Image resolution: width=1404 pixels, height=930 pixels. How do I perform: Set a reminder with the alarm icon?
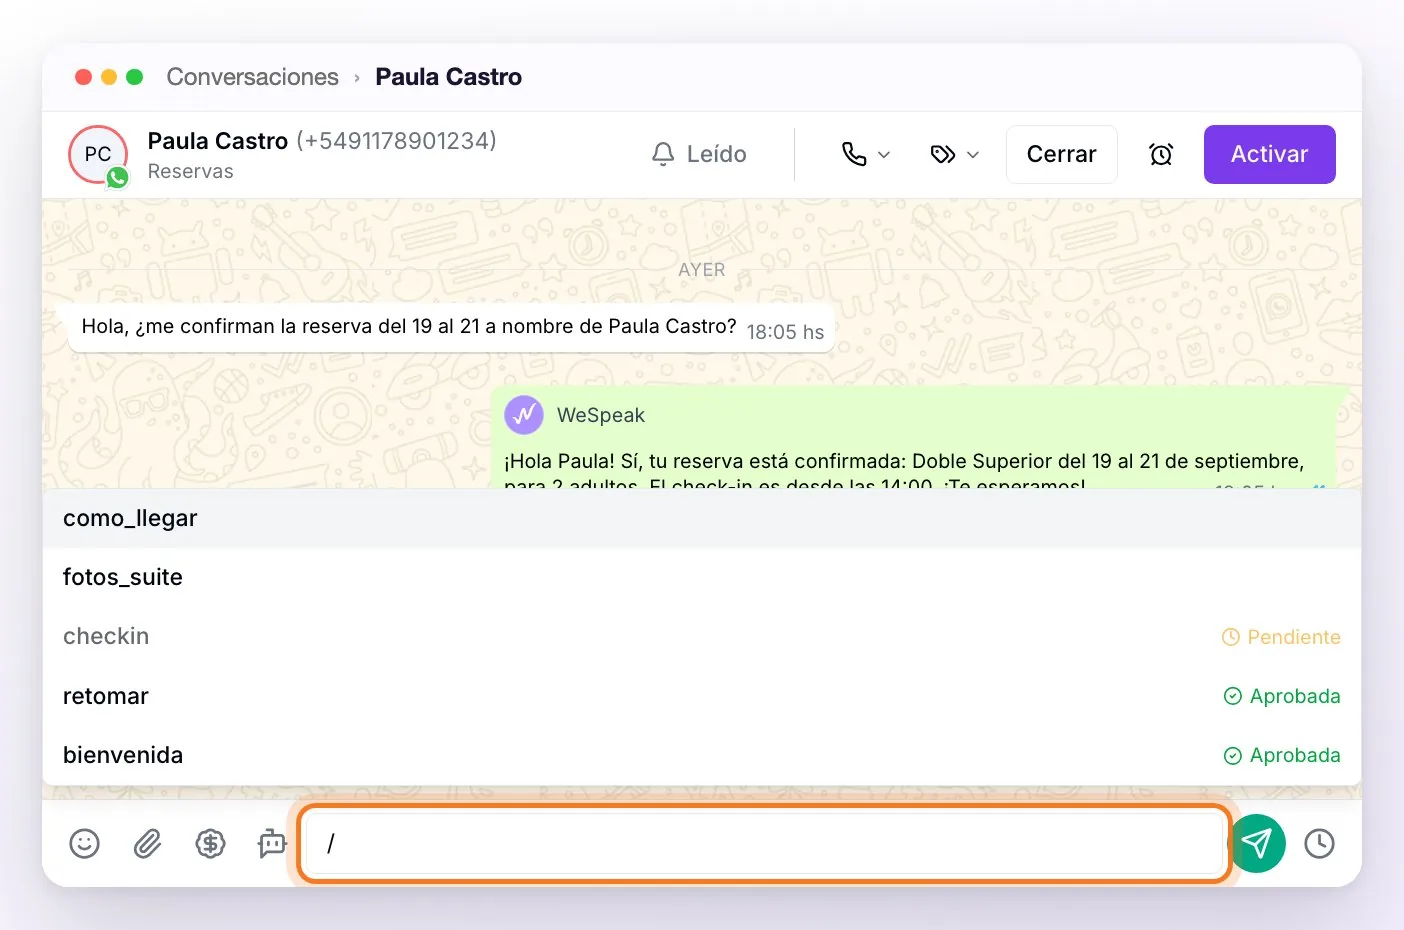click(x=1161, y=155)
